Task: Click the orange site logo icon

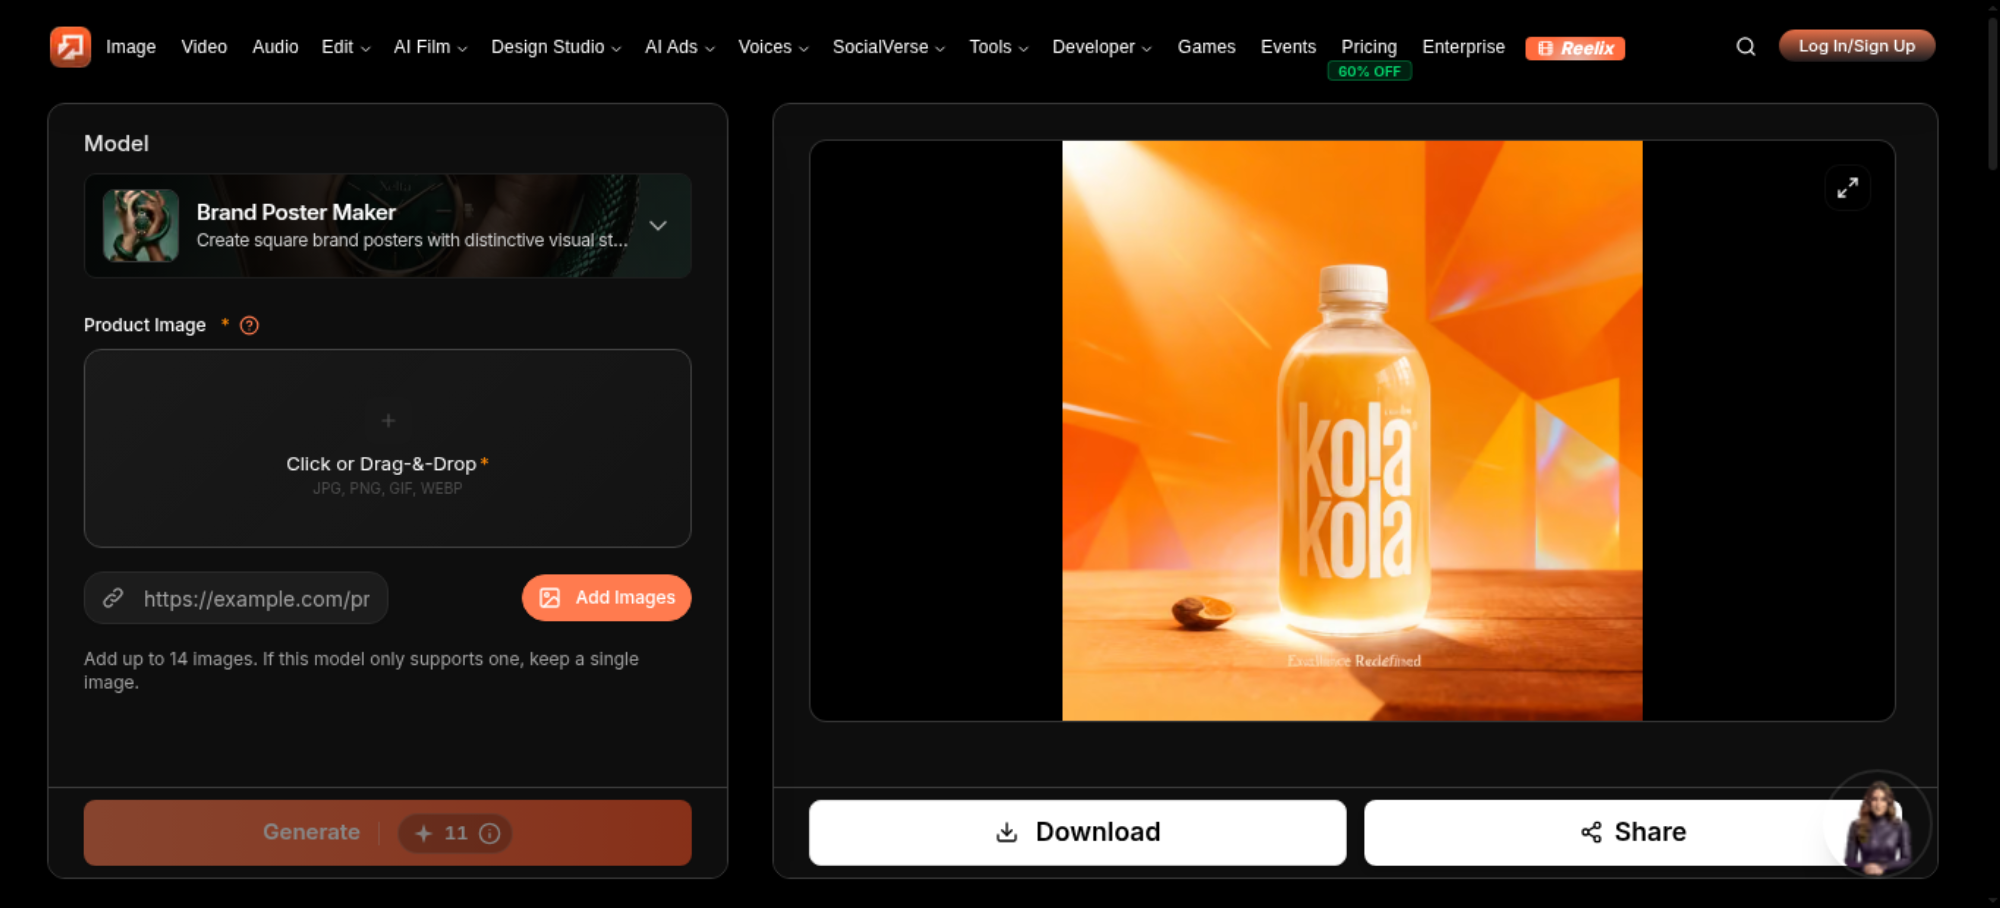Action: (70, 47)
